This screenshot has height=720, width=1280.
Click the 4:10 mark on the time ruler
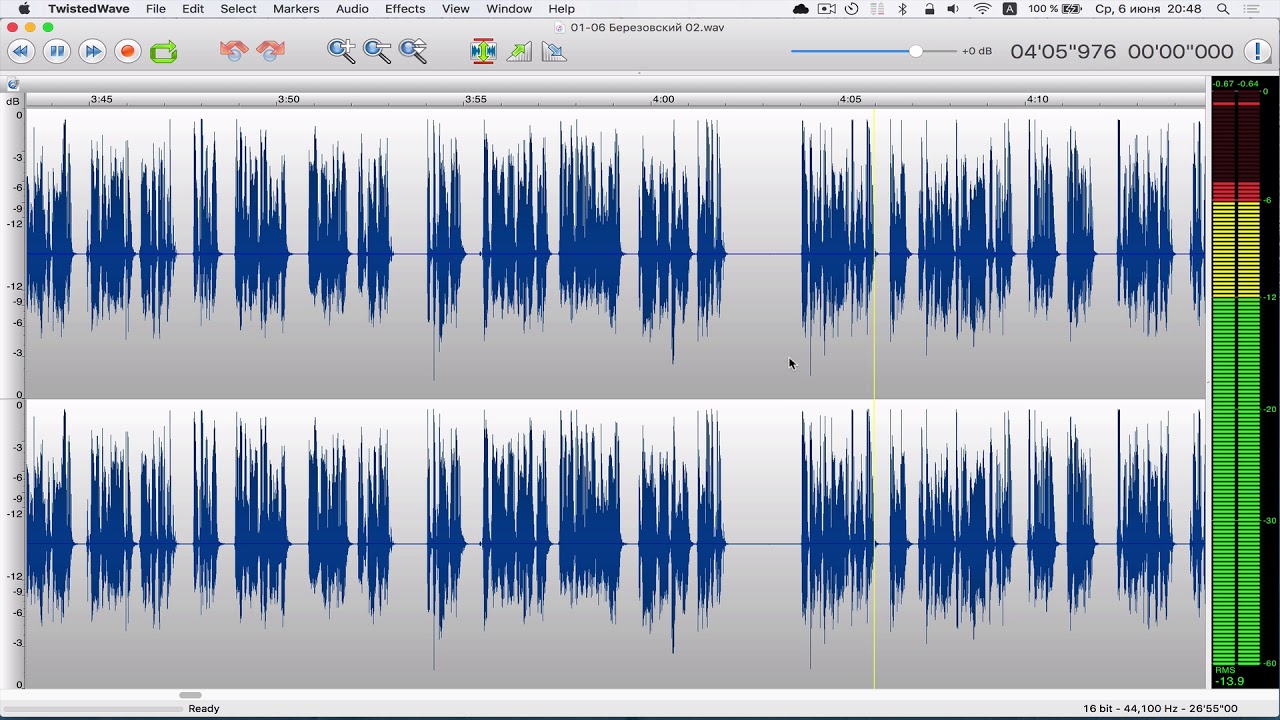[1037, 99]
